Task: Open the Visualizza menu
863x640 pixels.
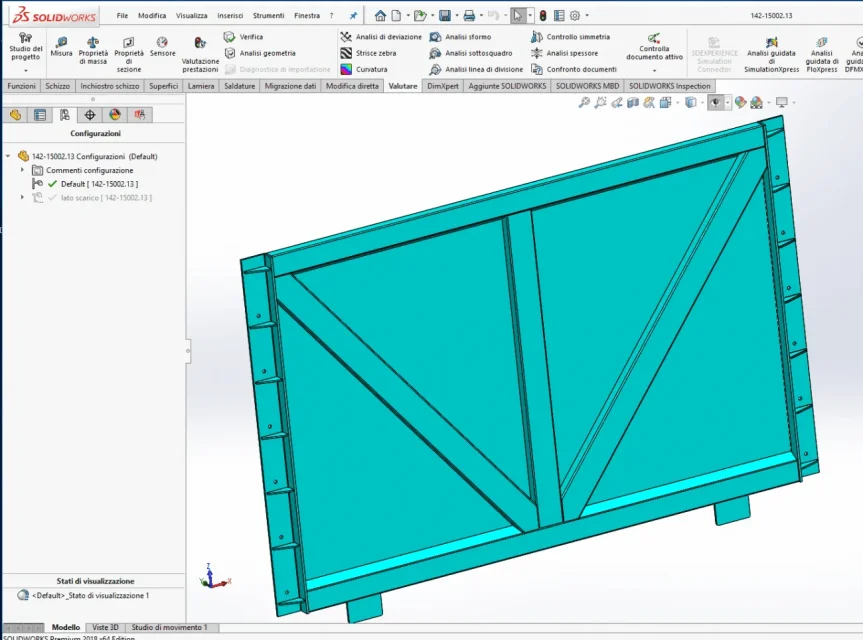Action: pos(192,15)
